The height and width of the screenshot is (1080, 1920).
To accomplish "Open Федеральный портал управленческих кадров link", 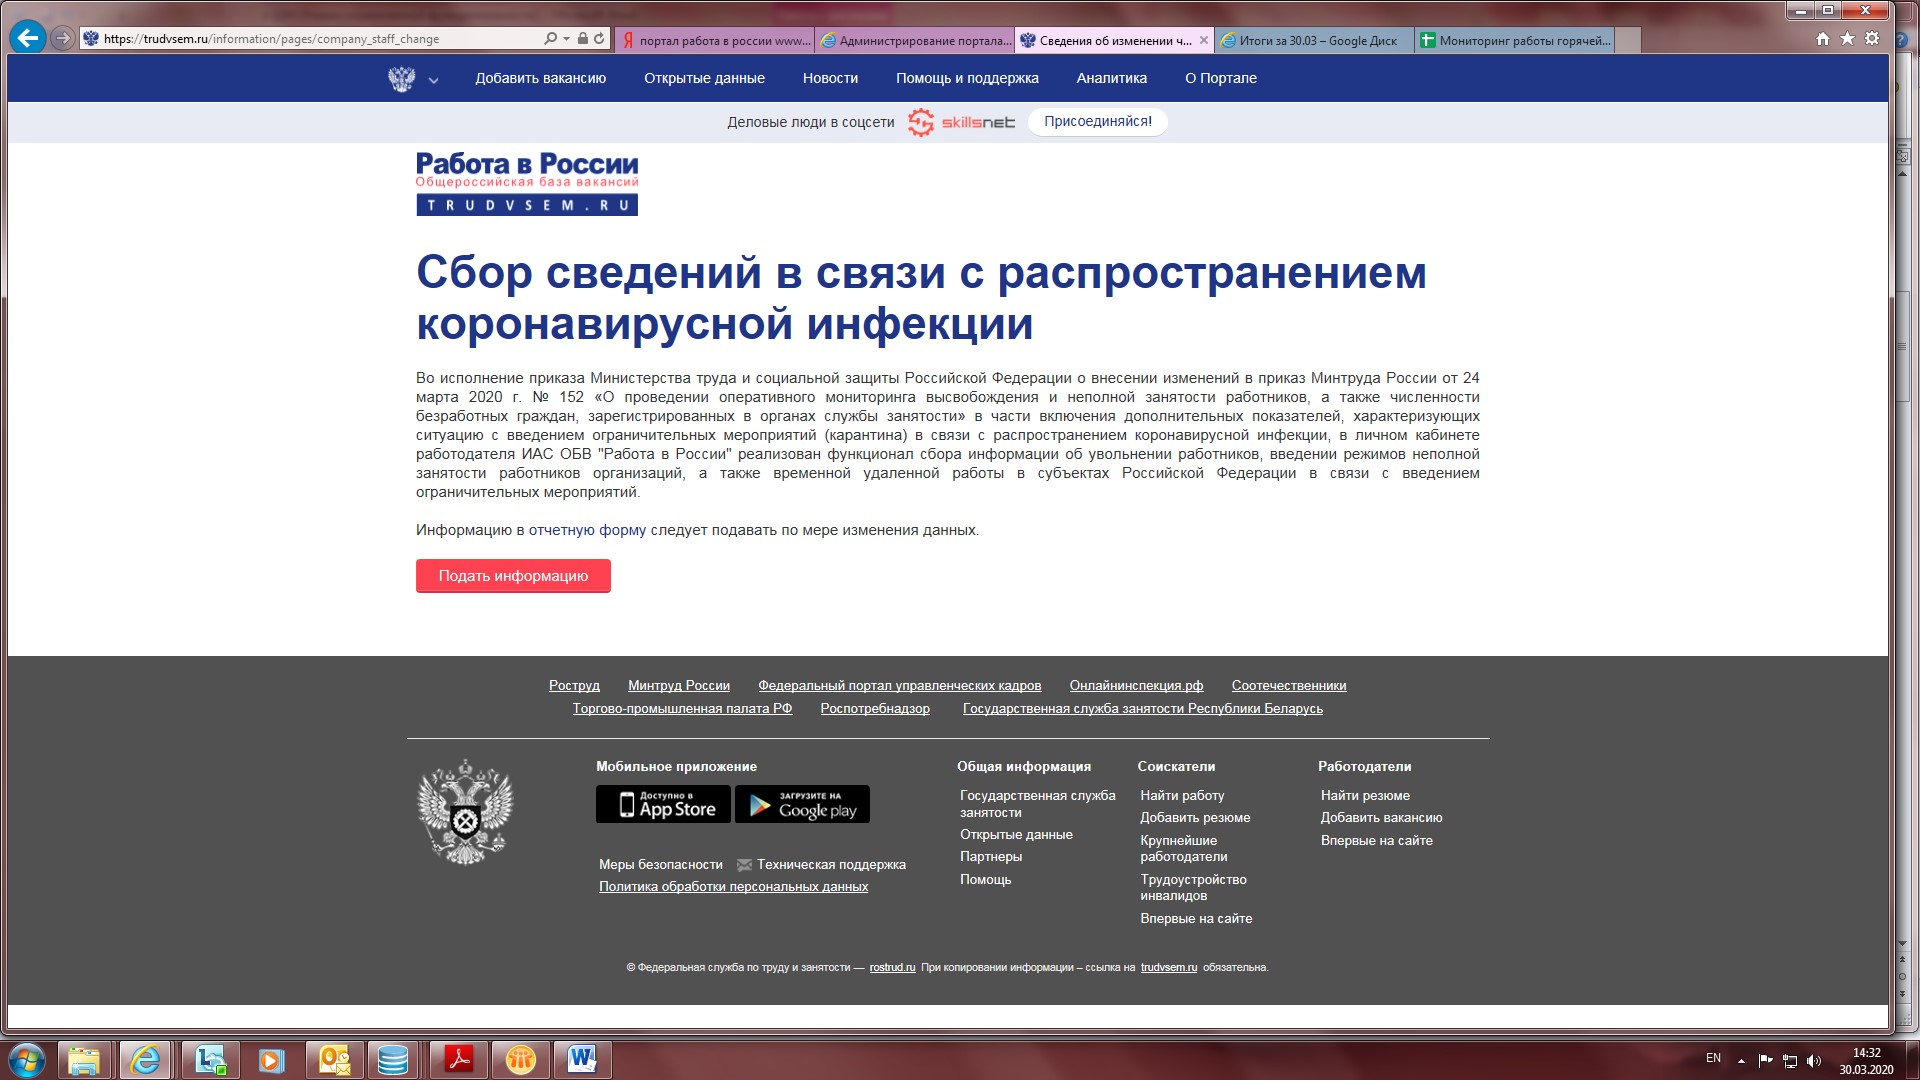I will [900, 686].
